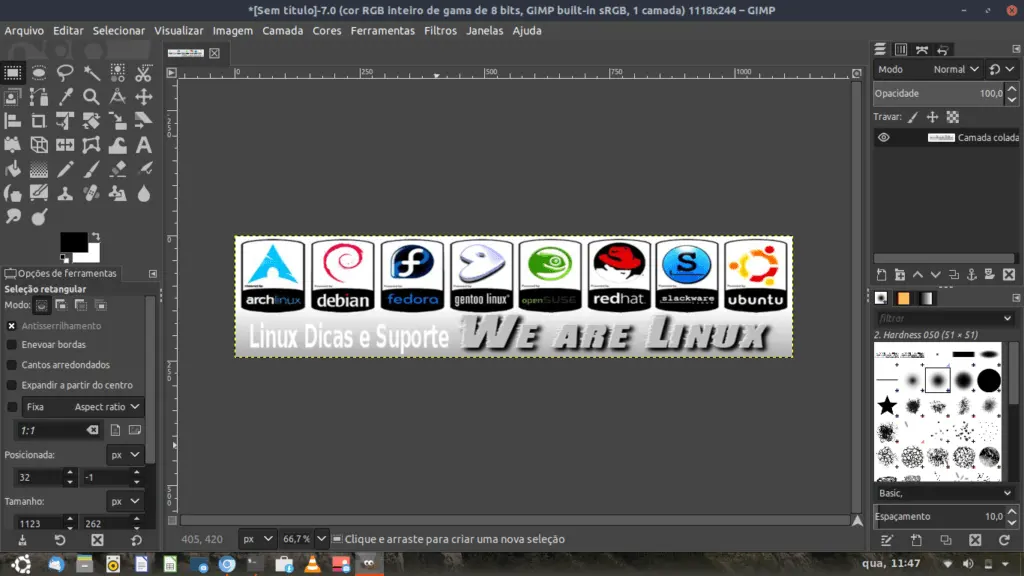
Task: Open the Filtros menu
Action: [x=440, y=31]
